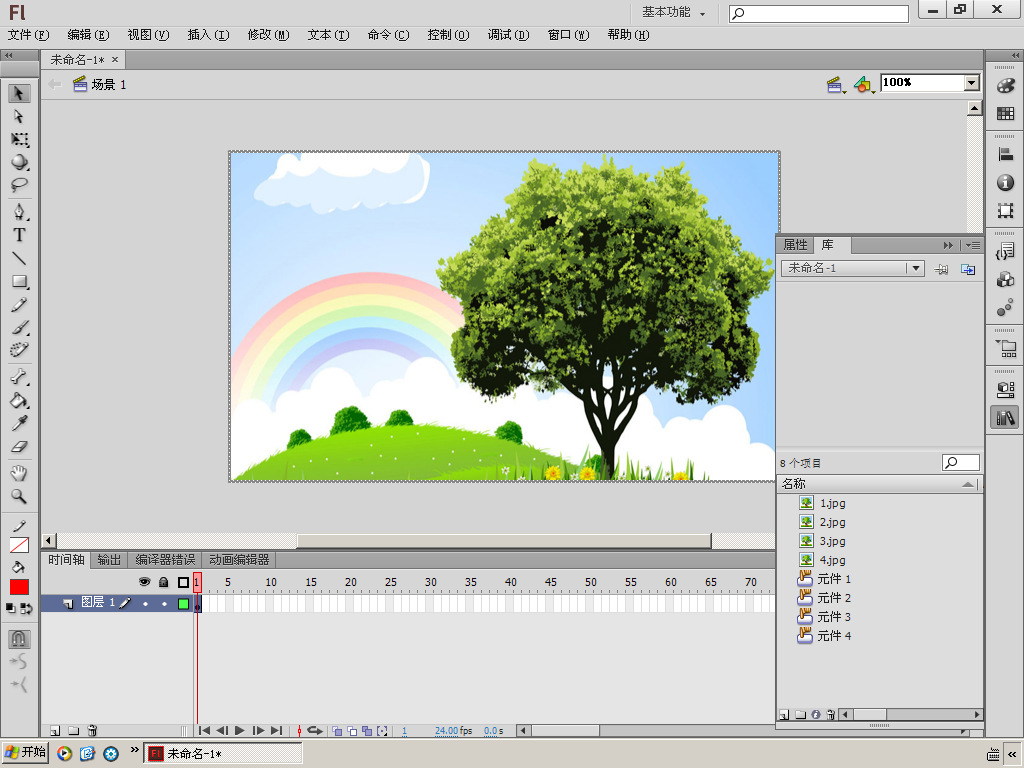Image resolution: width=1024 pixels, height=768 pixels.
Task: Toggle visibility dot for 图层 1
Action: tap(145, 604)
